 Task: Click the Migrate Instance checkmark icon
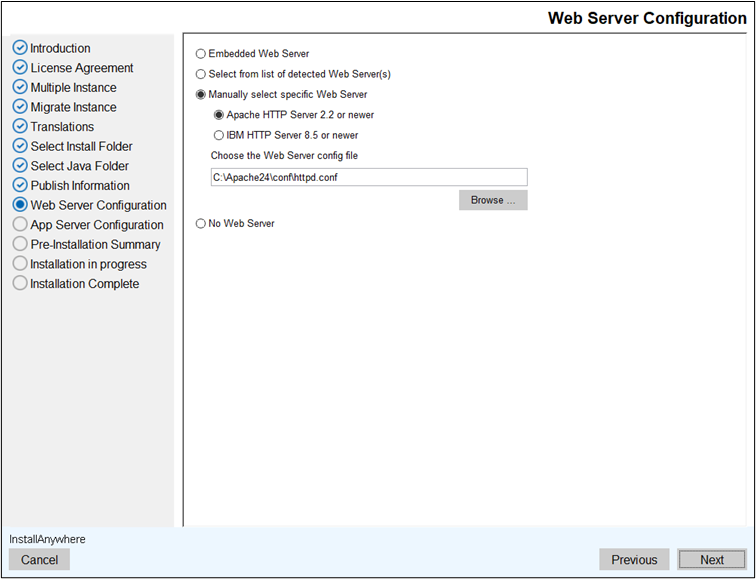(x=20, y=107)
